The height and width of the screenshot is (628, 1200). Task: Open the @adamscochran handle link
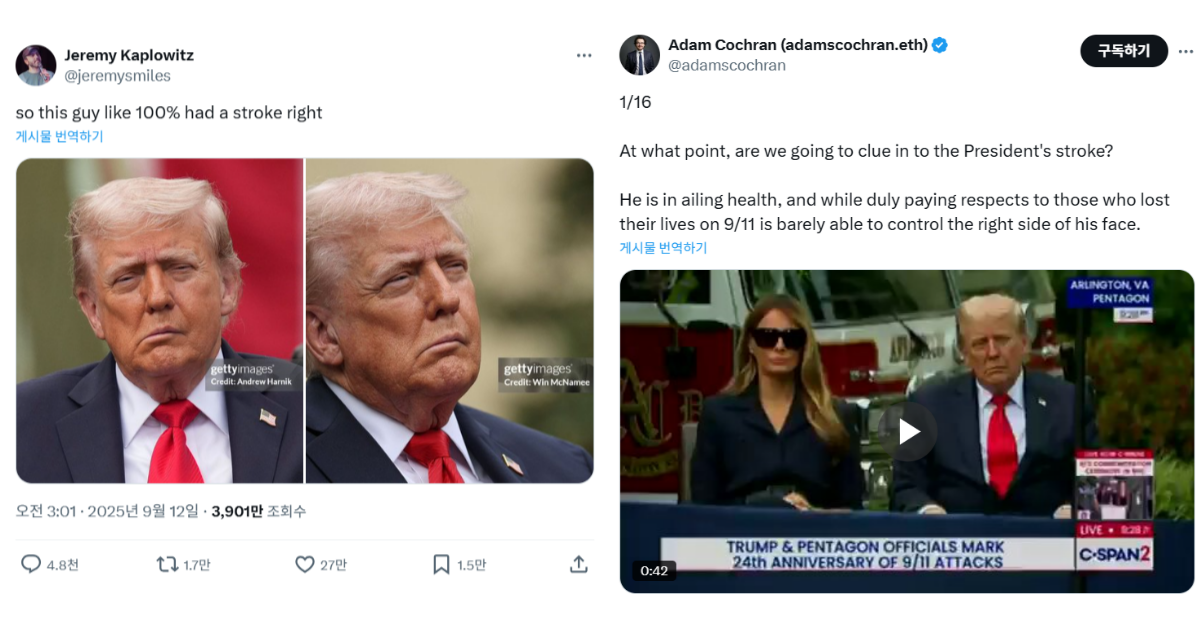pos(727,65)
